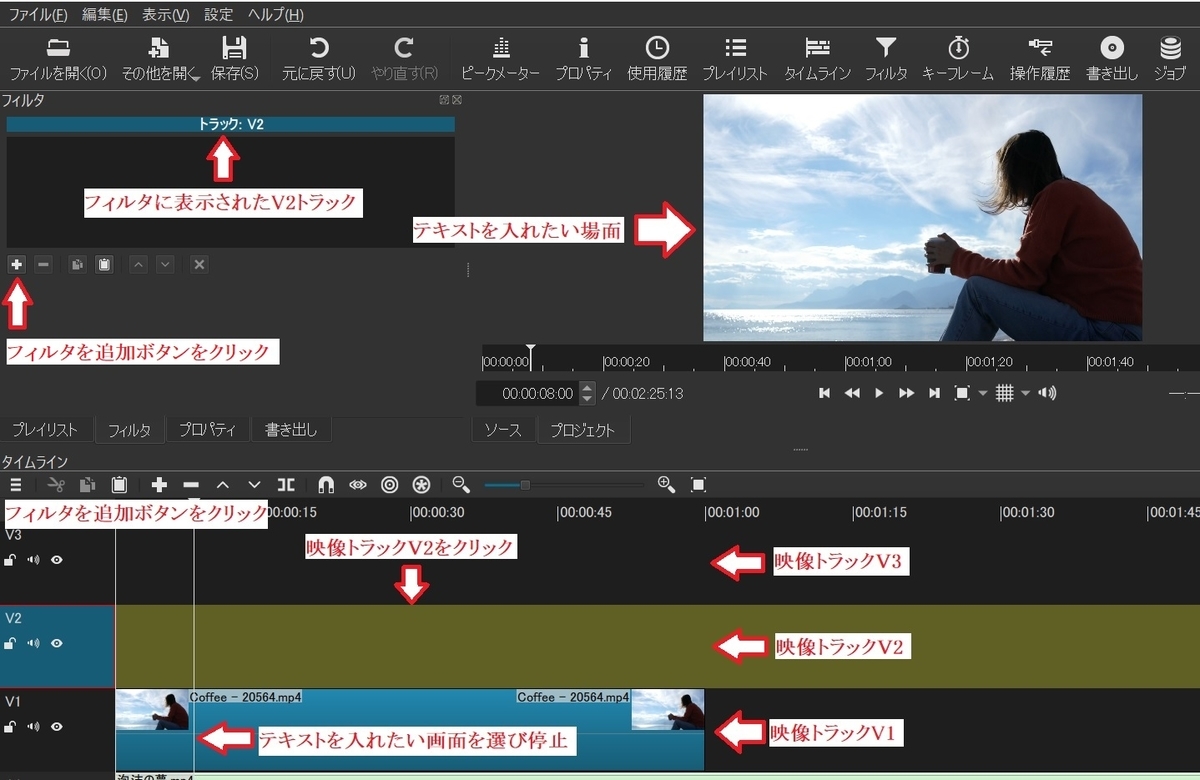Open the View (表示) menu

tap(165, 15)
